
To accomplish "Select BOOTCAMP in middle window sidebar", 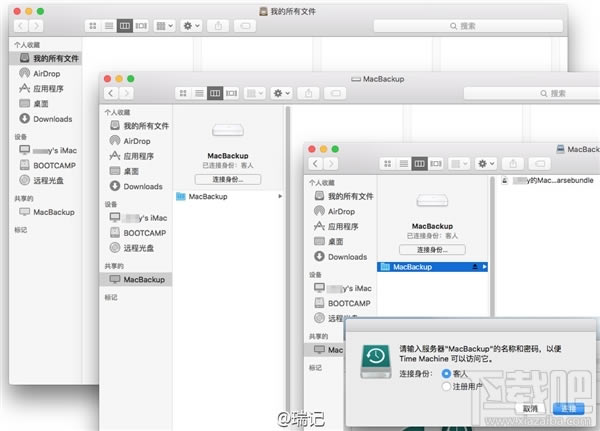I will 136,233.
